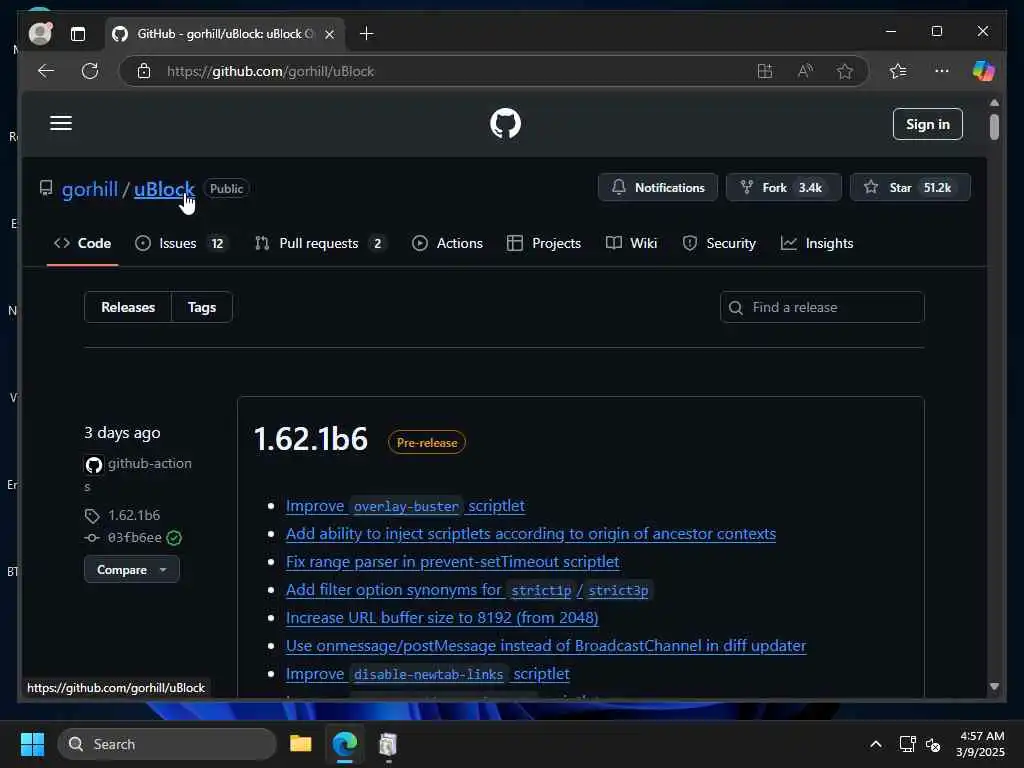Click the Notifications button
The image size is (1024, 768).
tap(658, 187)
